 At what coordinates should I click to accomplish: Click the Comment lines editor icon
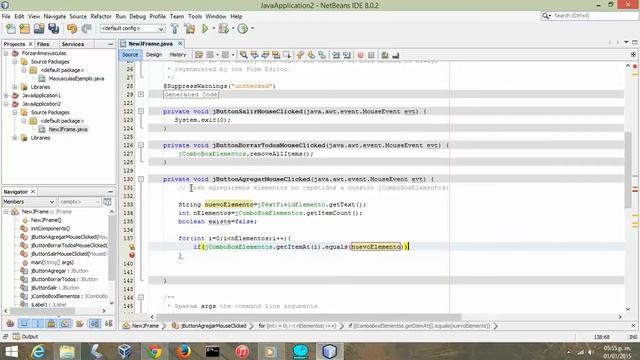coord(384,55)
